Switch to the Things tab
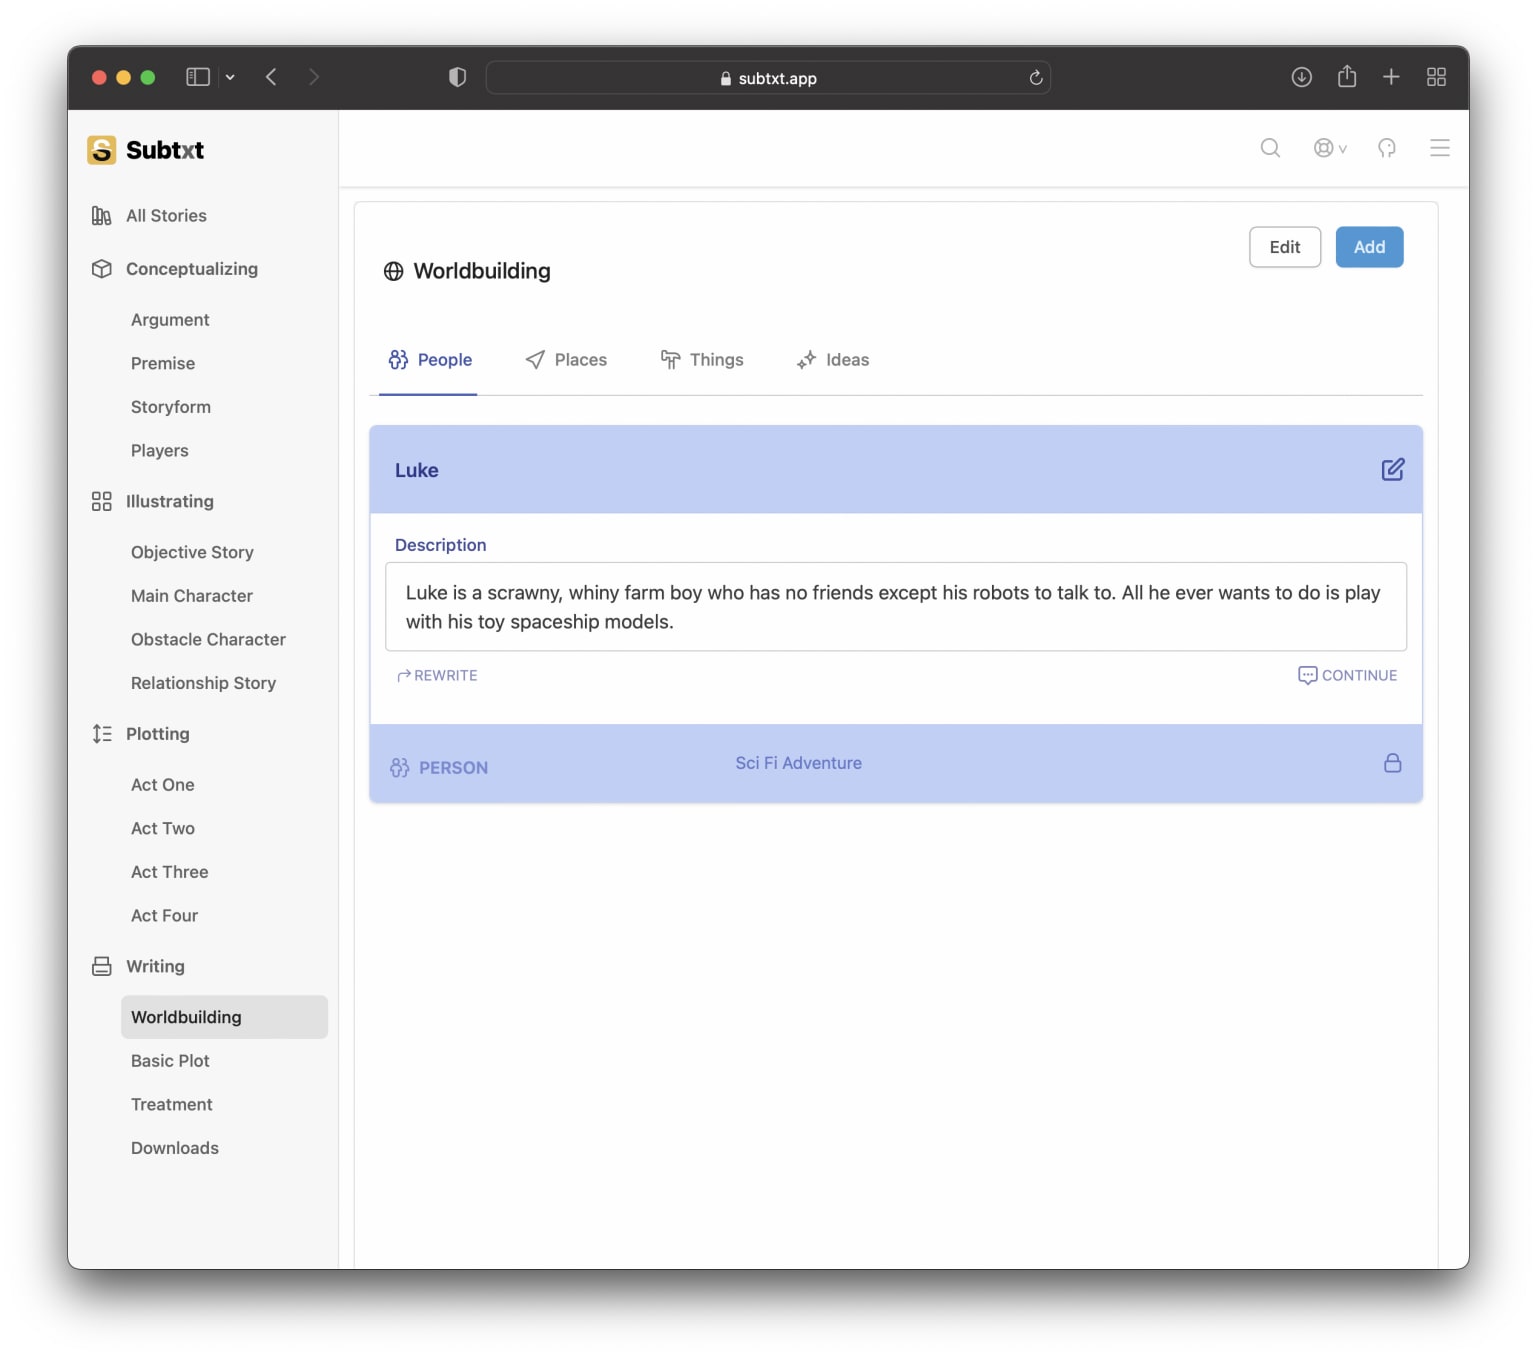The height and width of the screenshot is (1358, 1536). click(702, 360)
